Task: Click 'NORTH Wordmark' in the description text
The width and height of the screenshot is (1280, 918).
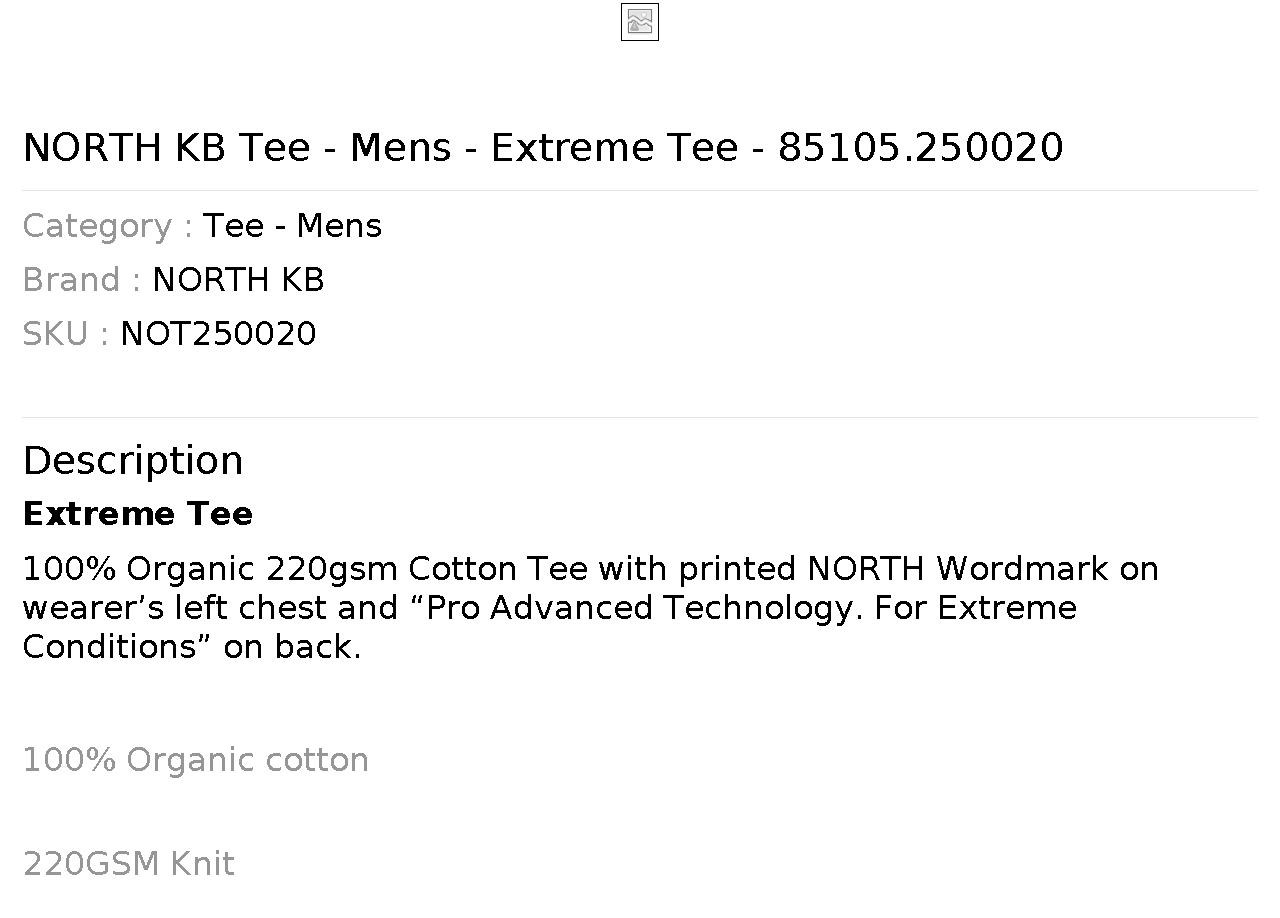Action: [958, 569]
